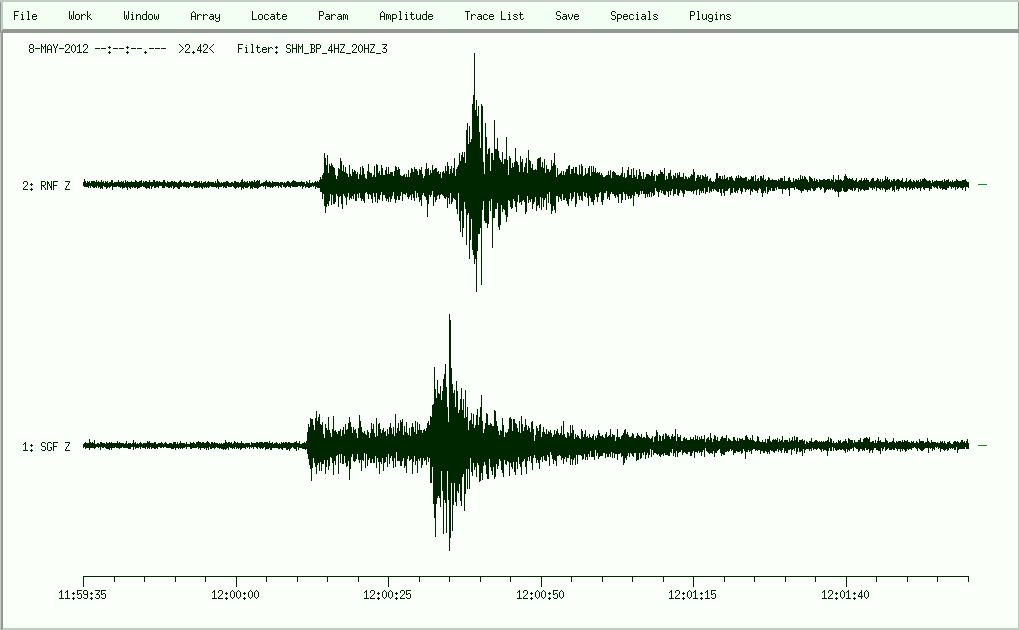Click the 12:00:50 time axis label
Image resolution: width=1019 pixels, height=630 pixels.
coord(542,596)
